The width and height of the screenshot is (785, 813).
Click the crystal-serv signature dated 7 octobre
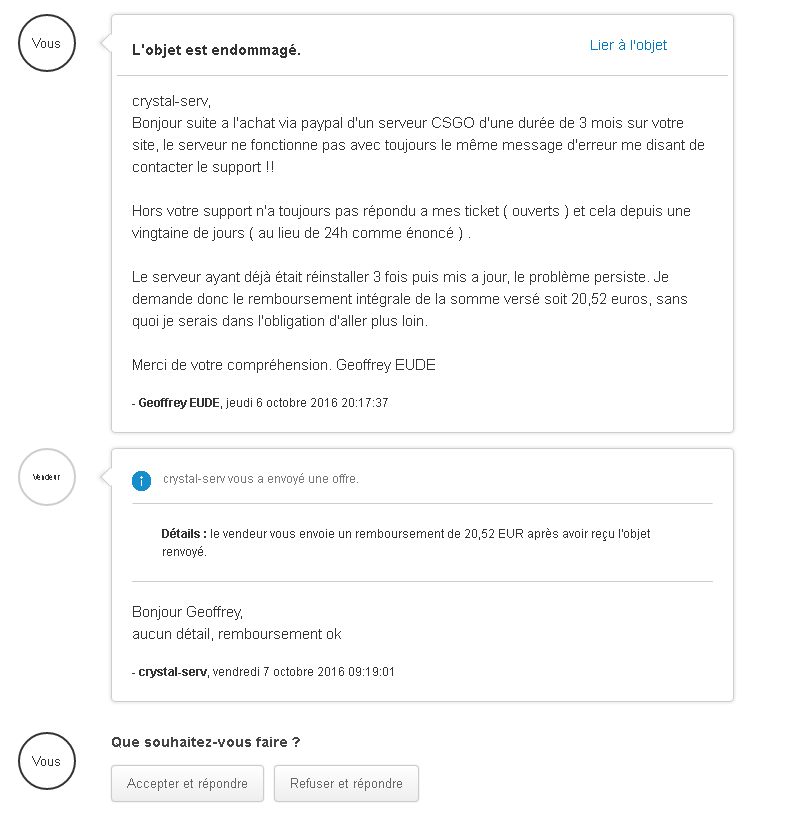[x=263, y=672]
